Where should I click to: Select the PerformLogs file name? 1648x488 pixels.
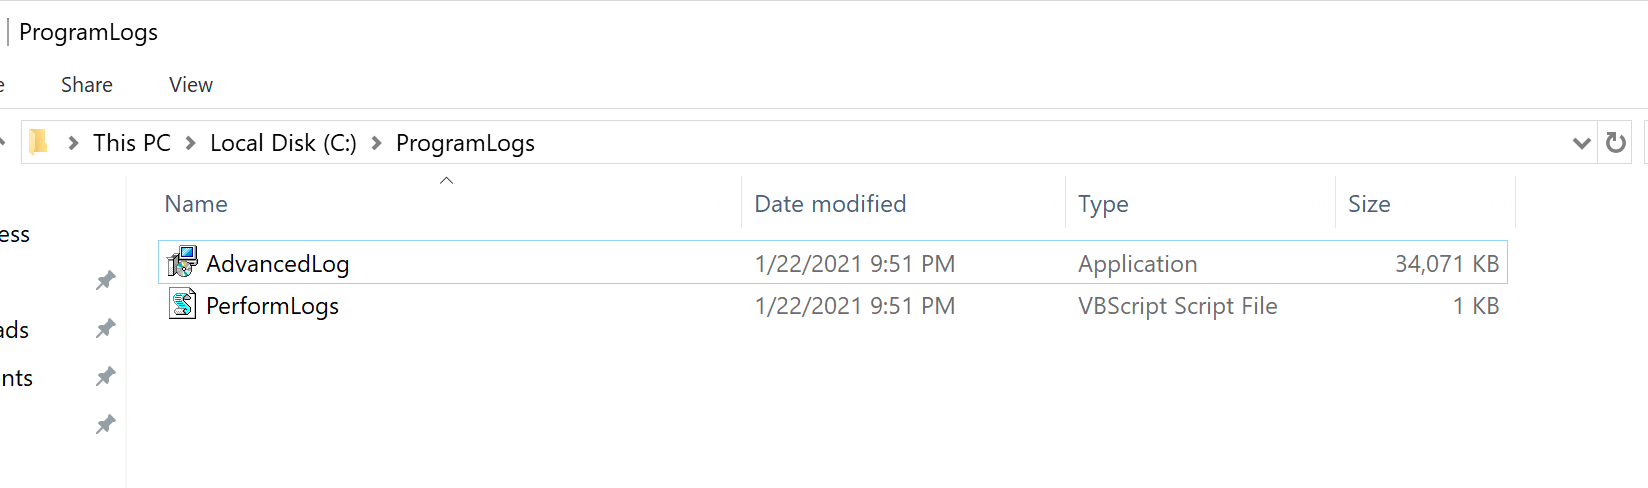pos(272,306)
